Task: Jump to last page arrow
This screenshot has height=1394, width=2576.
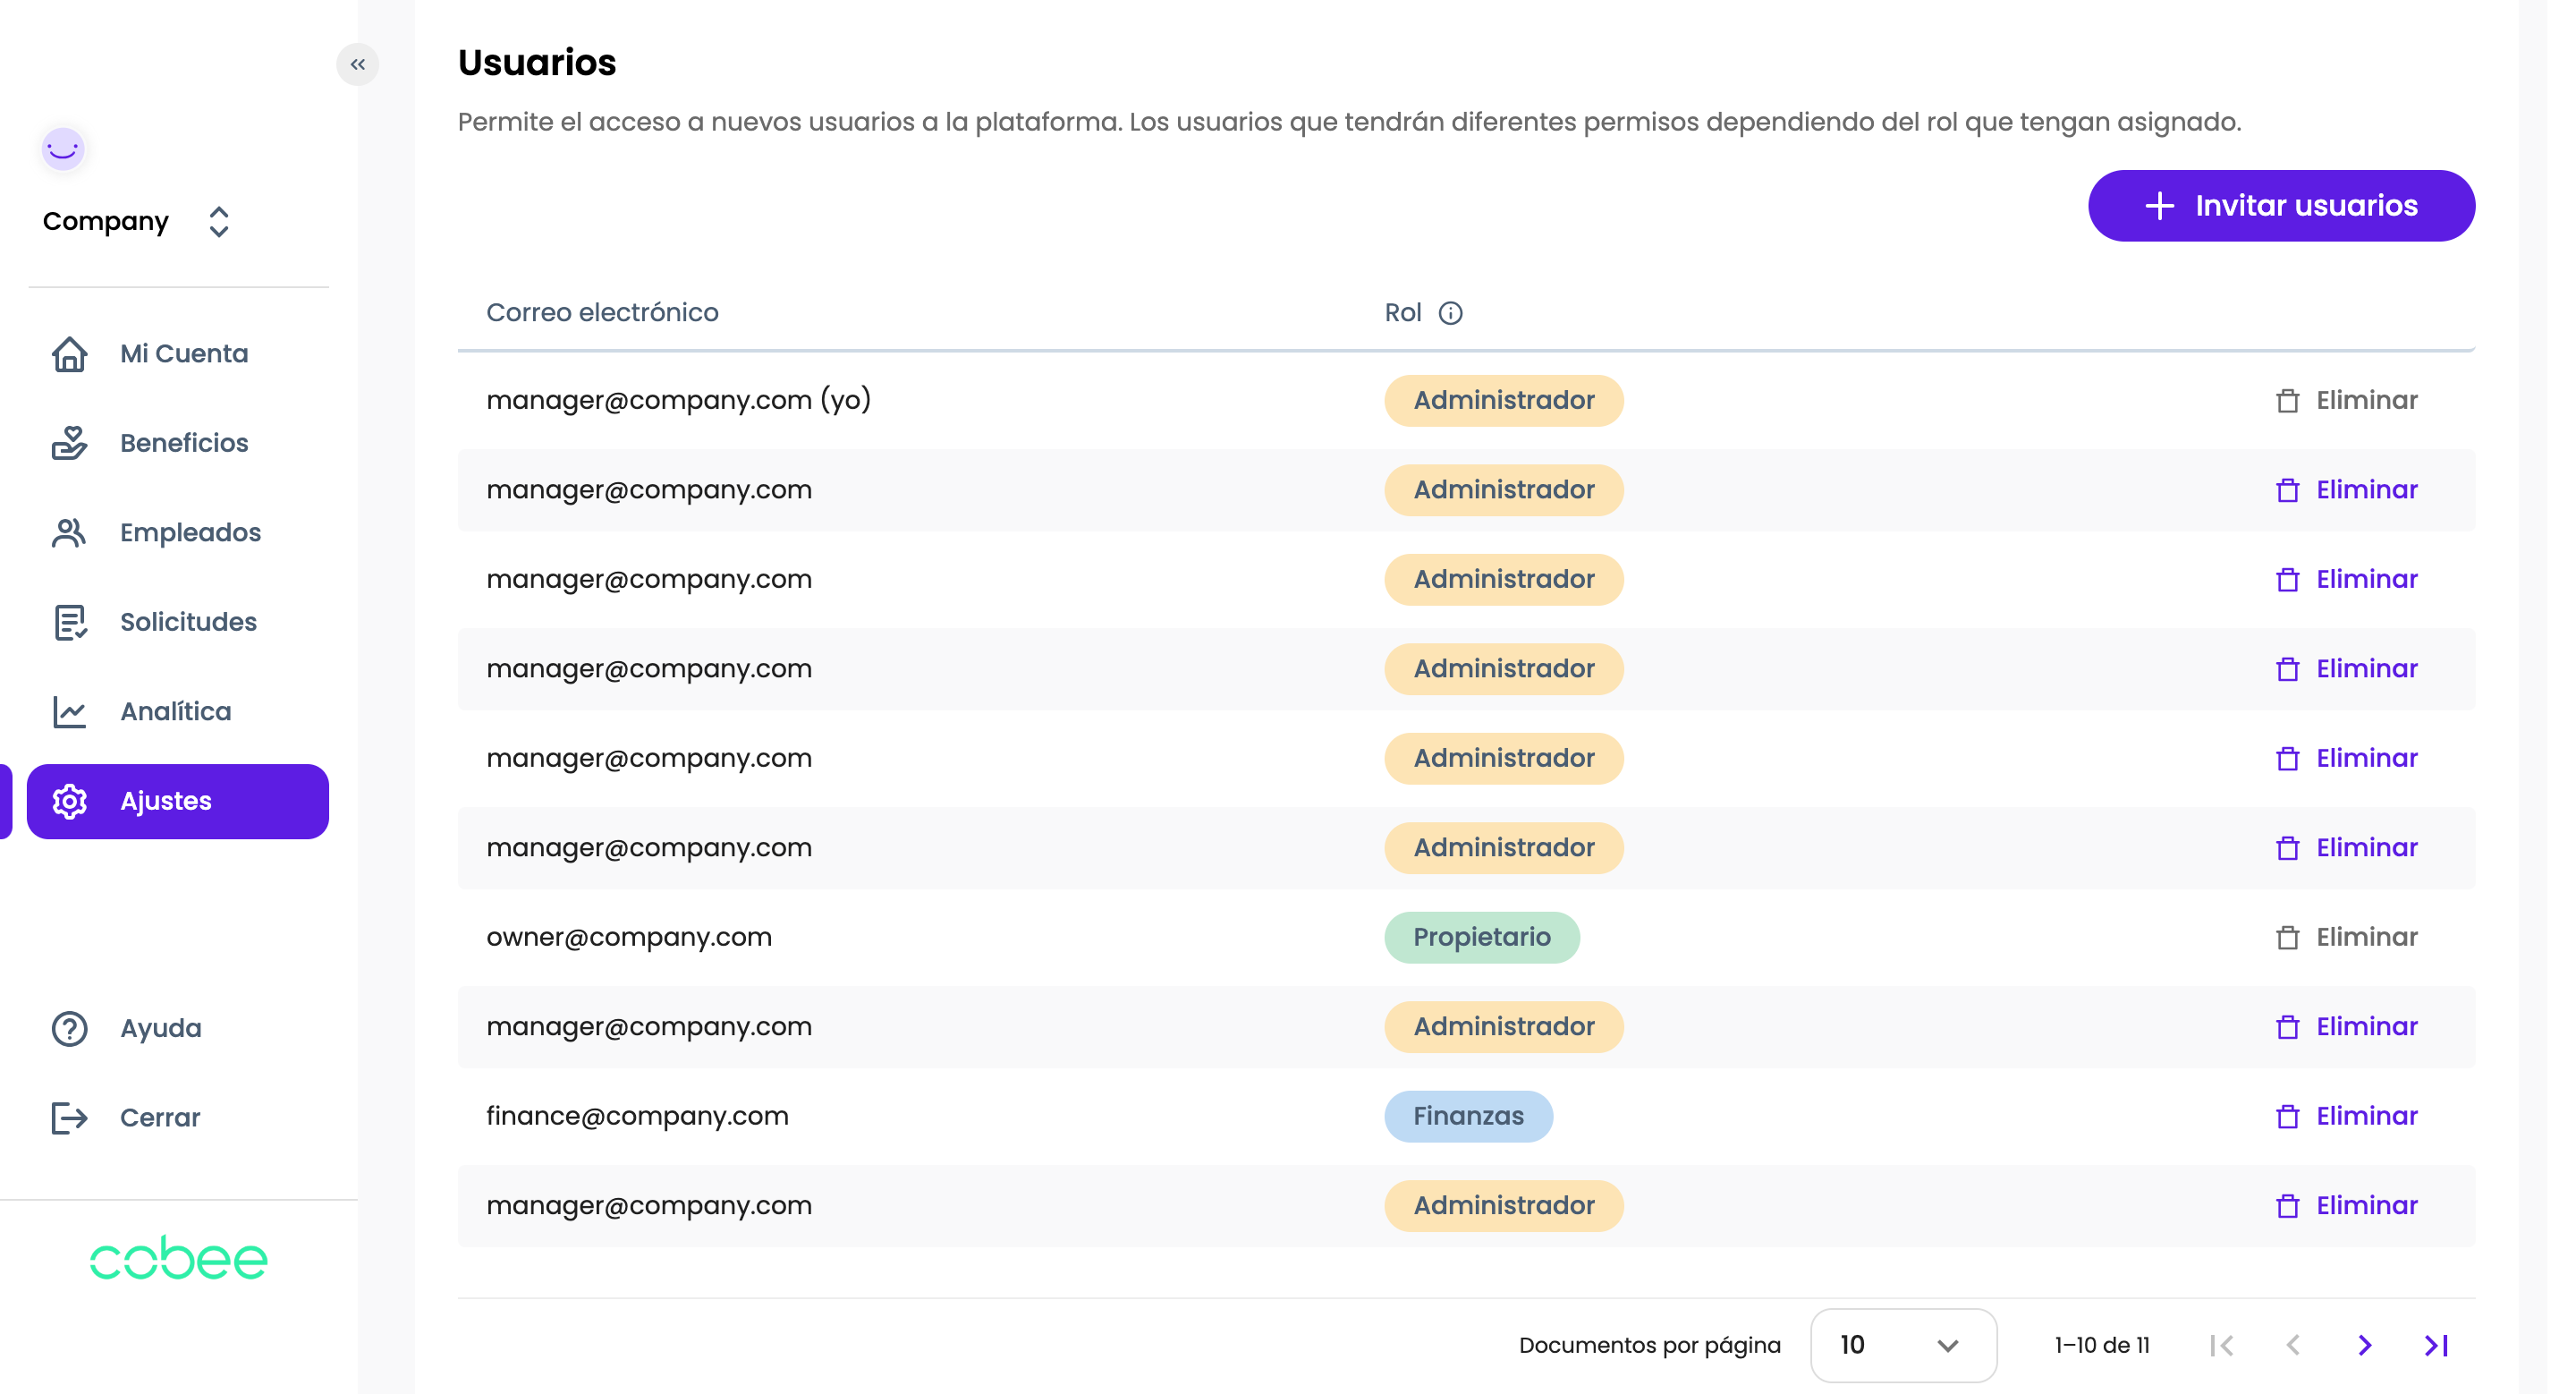Action: 2436,1345
